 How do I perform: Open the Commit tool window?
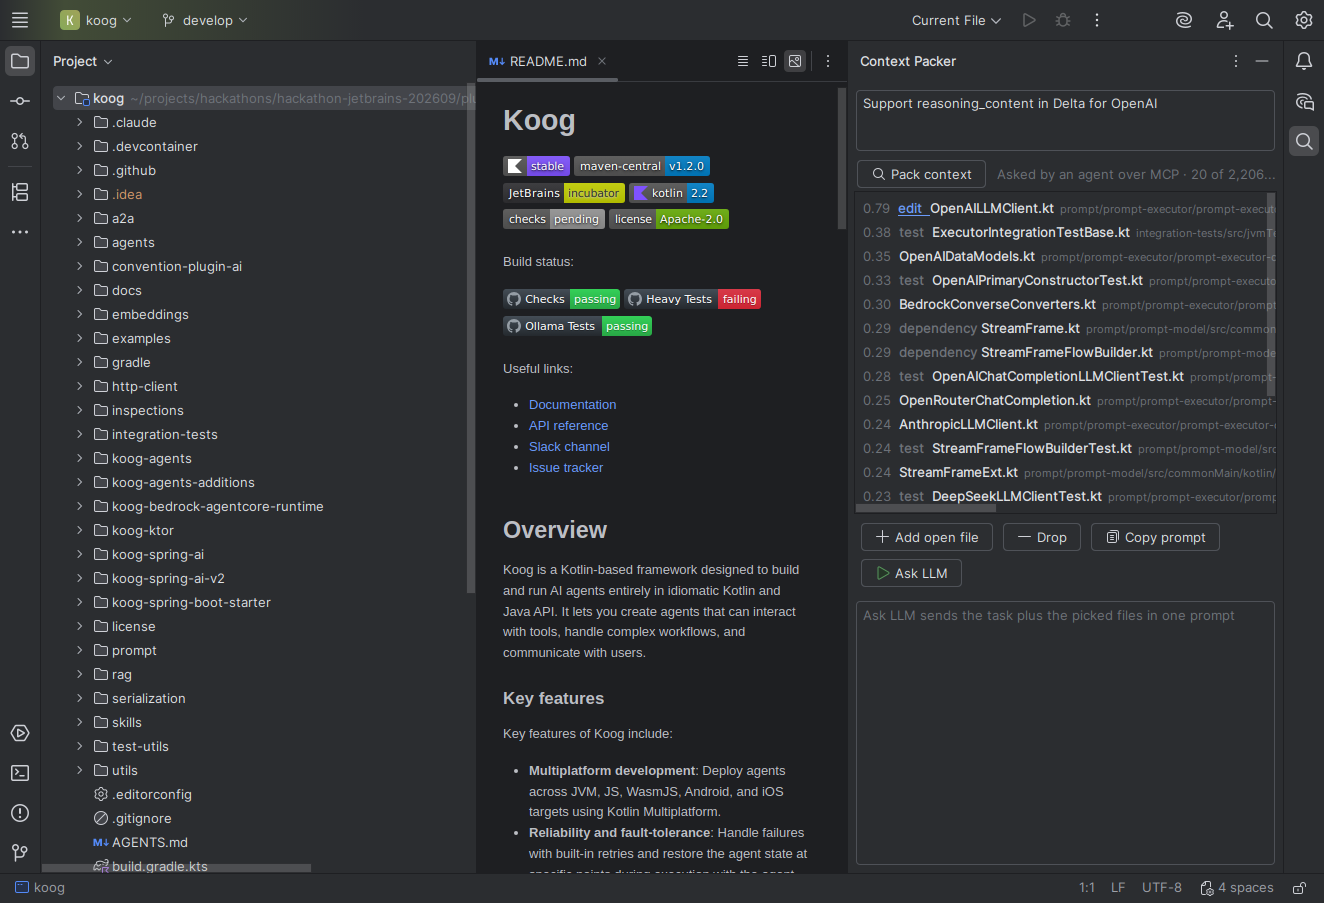tap(20, 101)
